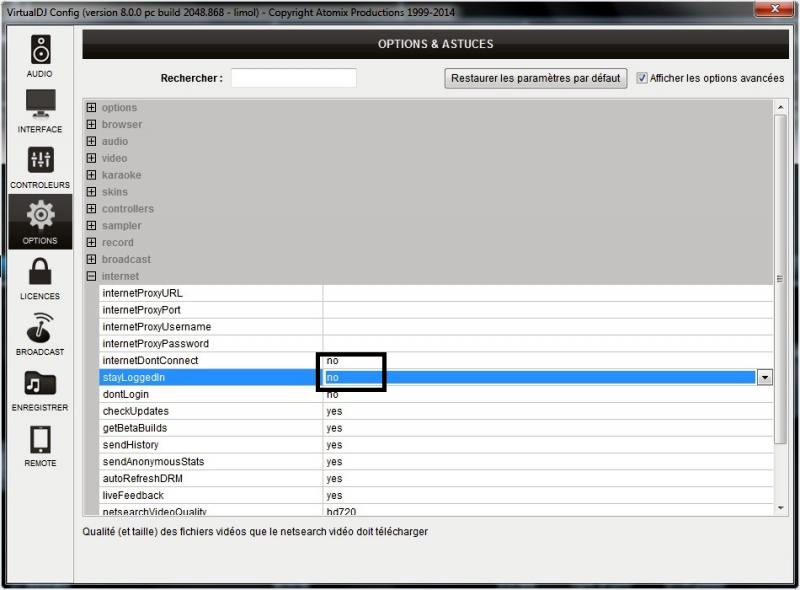
Task: Select the autoRefreshDRM setting
Action: 142,478
